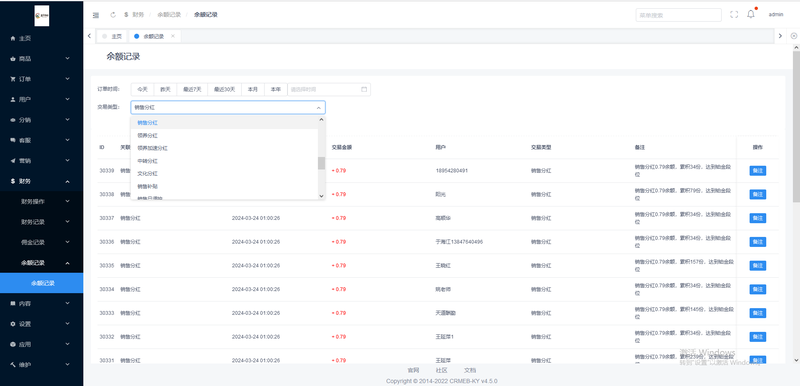The width and height of the screenshot is (800, 386).
Task: Select the 本年 time filter
Action: point(276,89)
